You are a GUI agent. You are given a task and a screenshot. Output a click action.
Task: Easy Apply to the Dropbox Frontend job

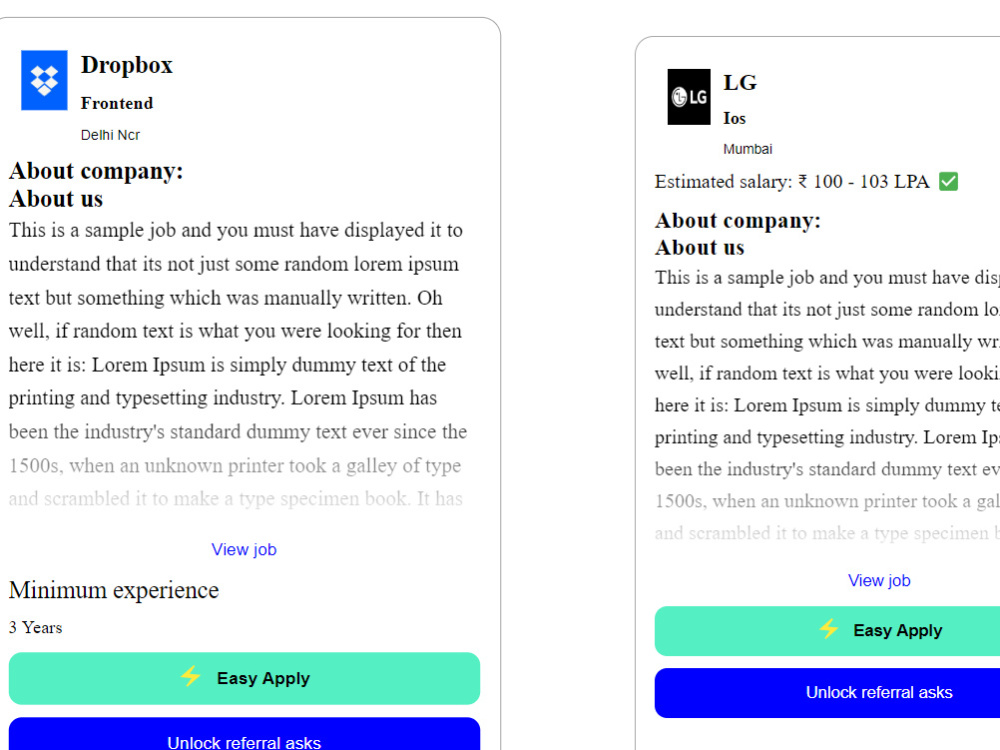(x=244, y=679)
